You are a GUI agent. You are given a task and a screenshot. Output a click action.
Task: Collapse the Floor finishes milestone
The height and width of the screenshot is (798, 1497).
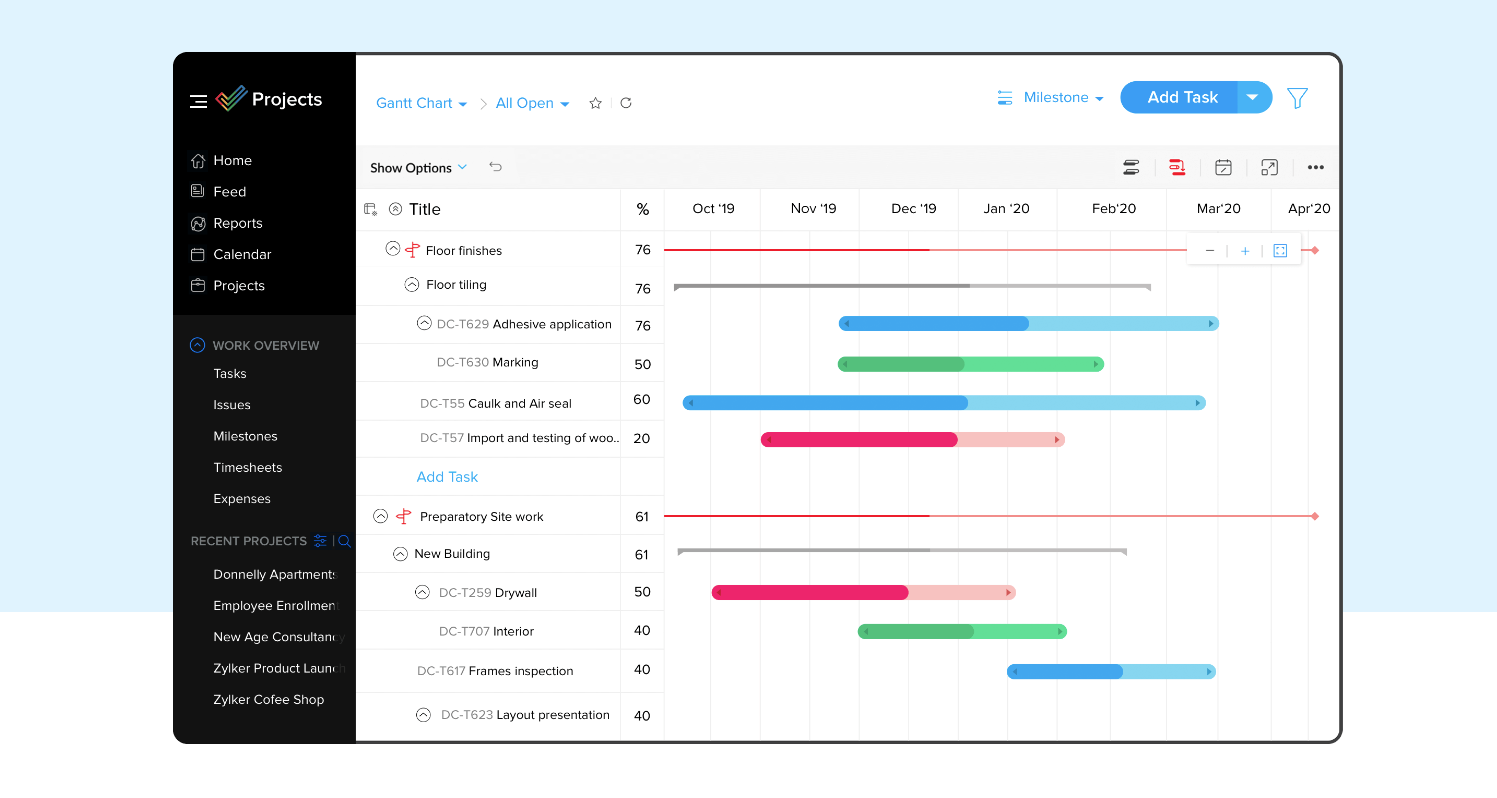(x=393, y=249)
